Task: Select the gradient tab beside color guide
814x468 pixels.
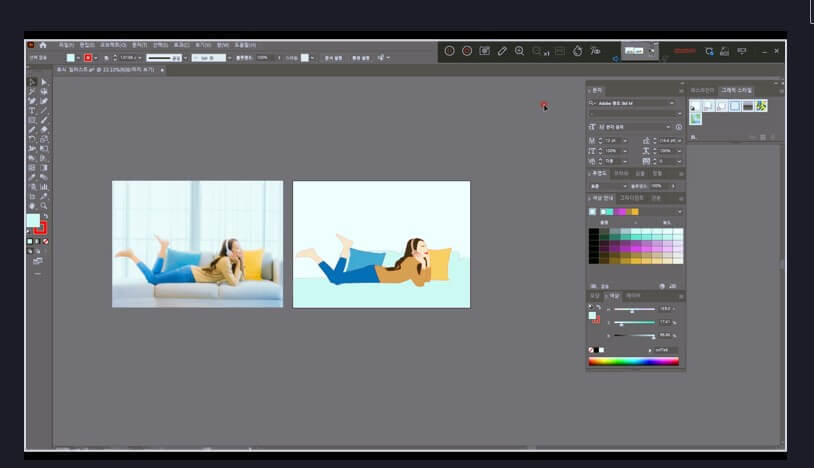Action: [x=631, y=198]
